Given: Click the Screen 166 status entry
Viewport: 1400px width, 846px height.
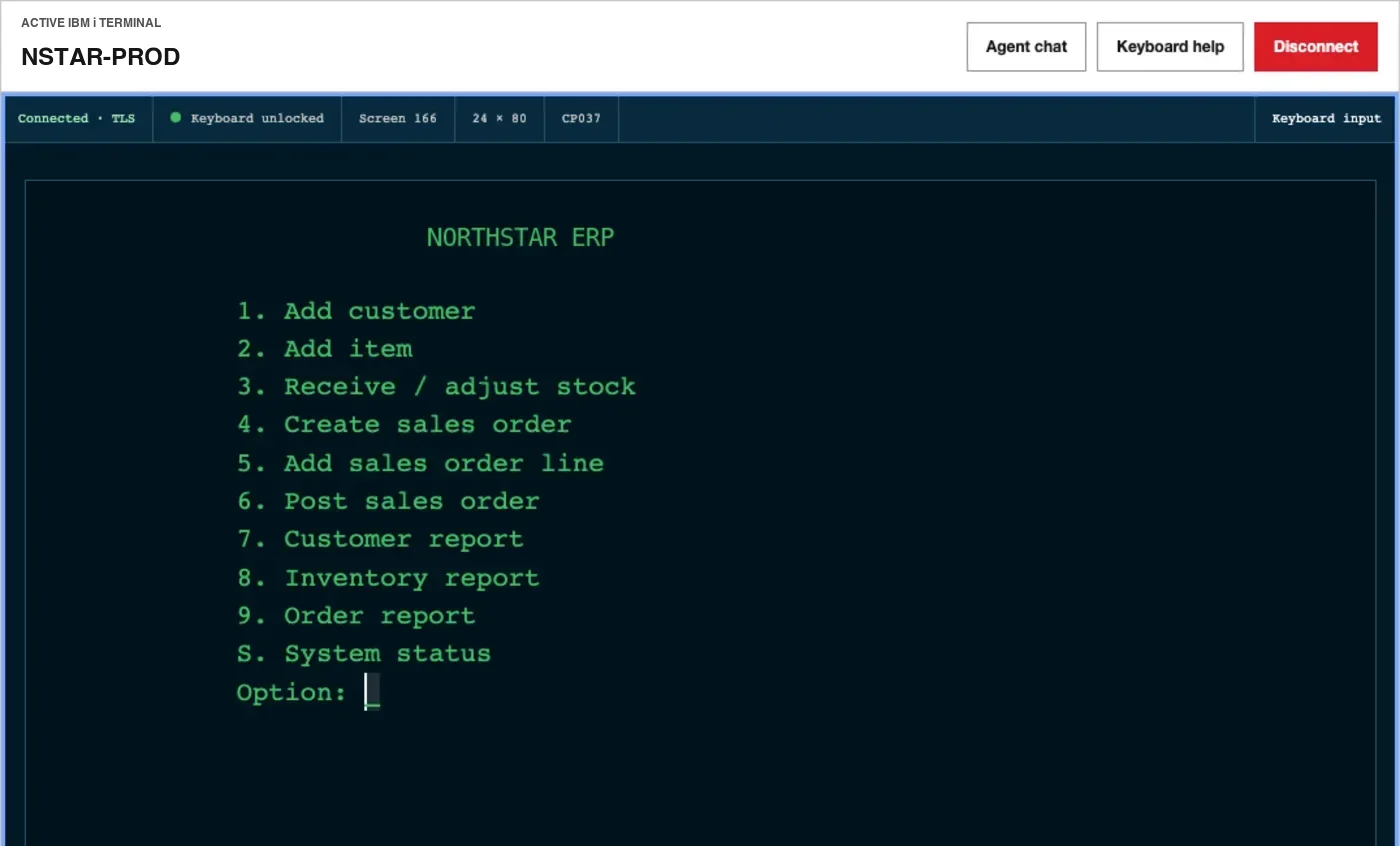Looking at the screenshot, I should [x=398, y=118].
